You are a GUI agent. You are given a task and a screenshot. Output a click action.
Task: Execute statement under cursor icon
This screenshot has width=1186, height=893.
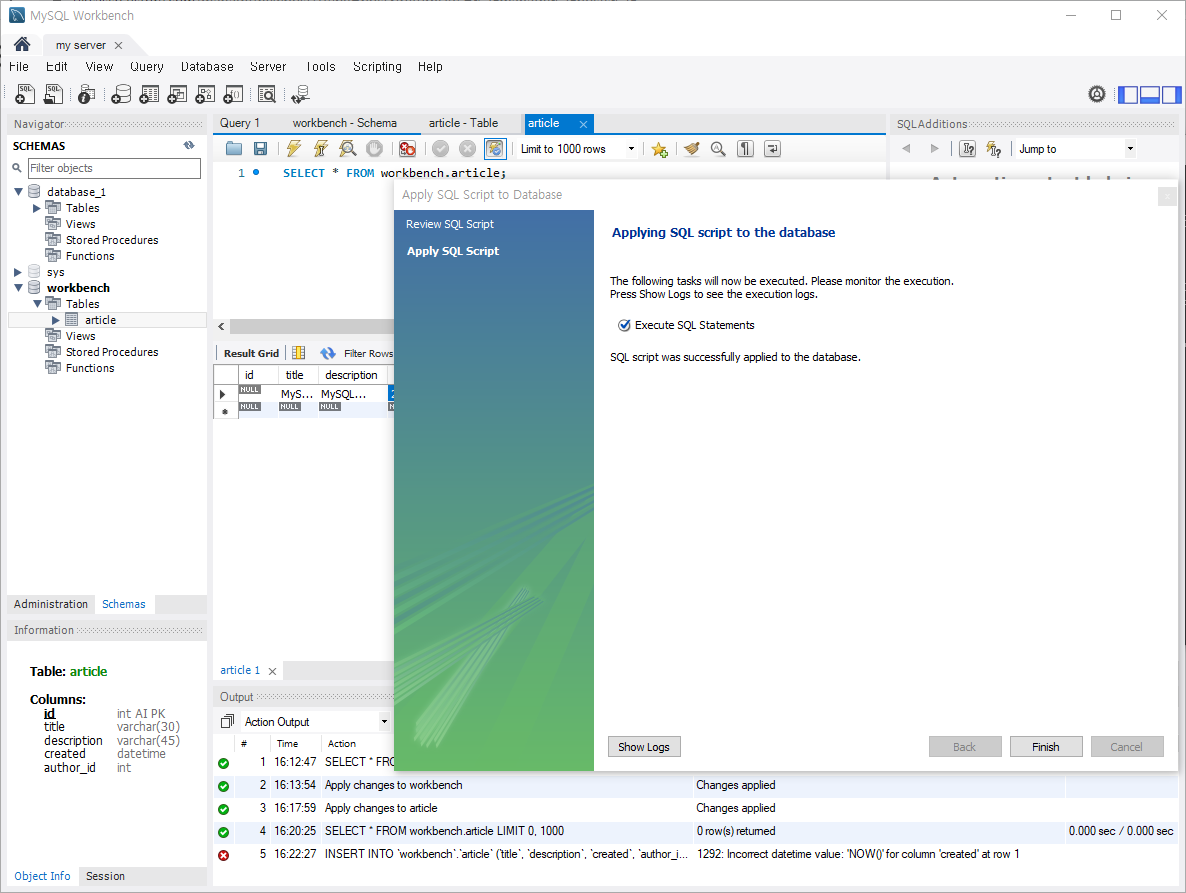click(321, 149)
